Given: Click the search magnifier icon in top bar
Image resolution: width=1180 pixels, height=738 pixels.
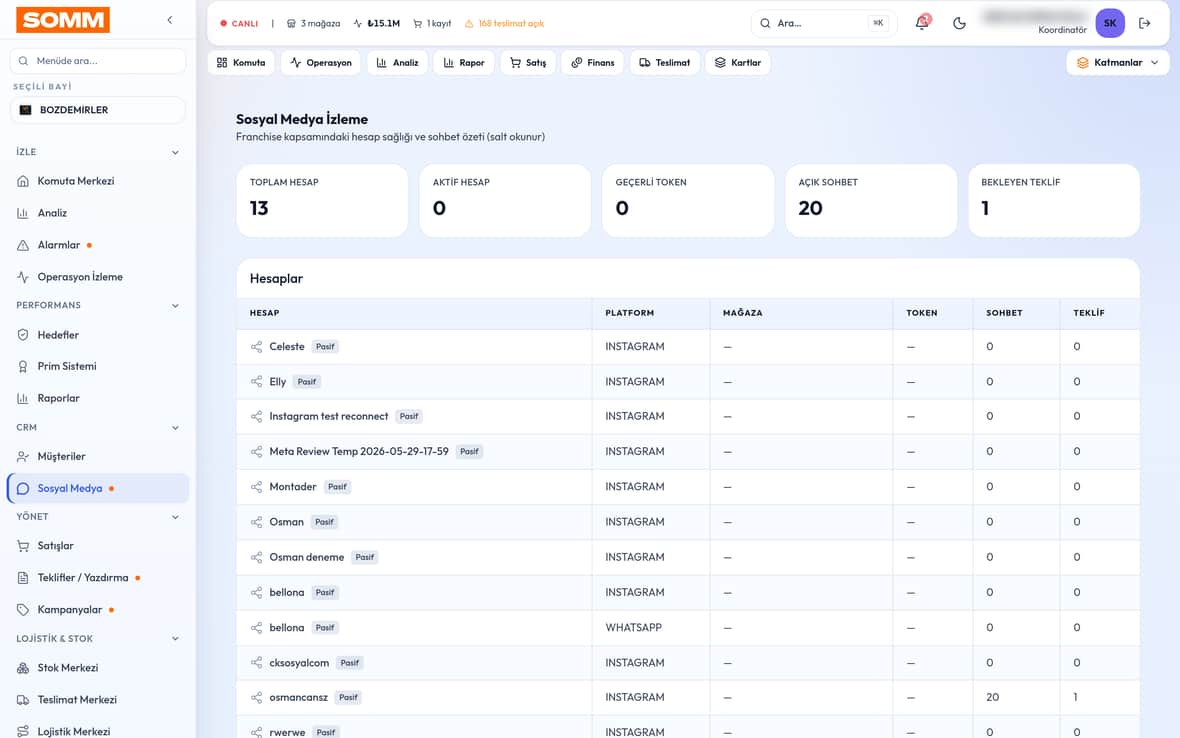Looking at the screenshot, I should [x=765, y=23].
